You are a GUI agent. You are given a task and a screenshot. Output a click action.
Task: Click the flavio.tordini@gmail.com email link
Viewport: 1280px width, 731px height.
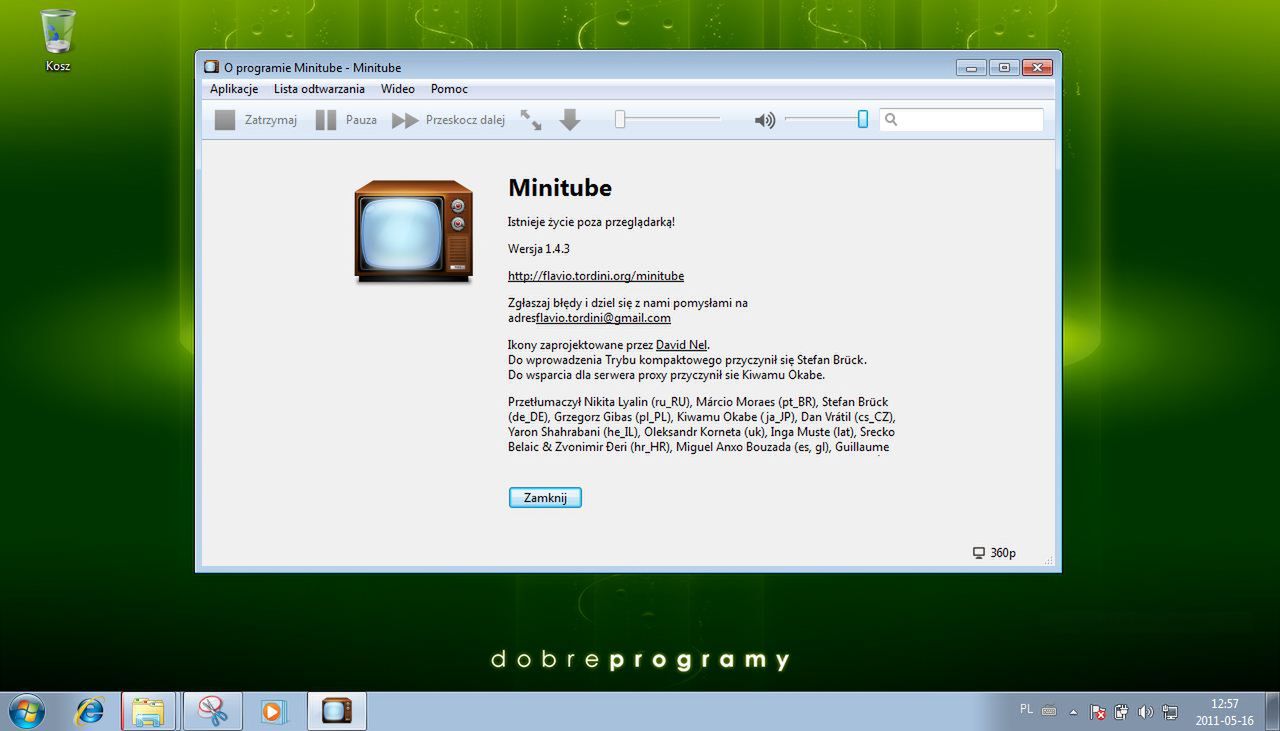click(603, 318)
